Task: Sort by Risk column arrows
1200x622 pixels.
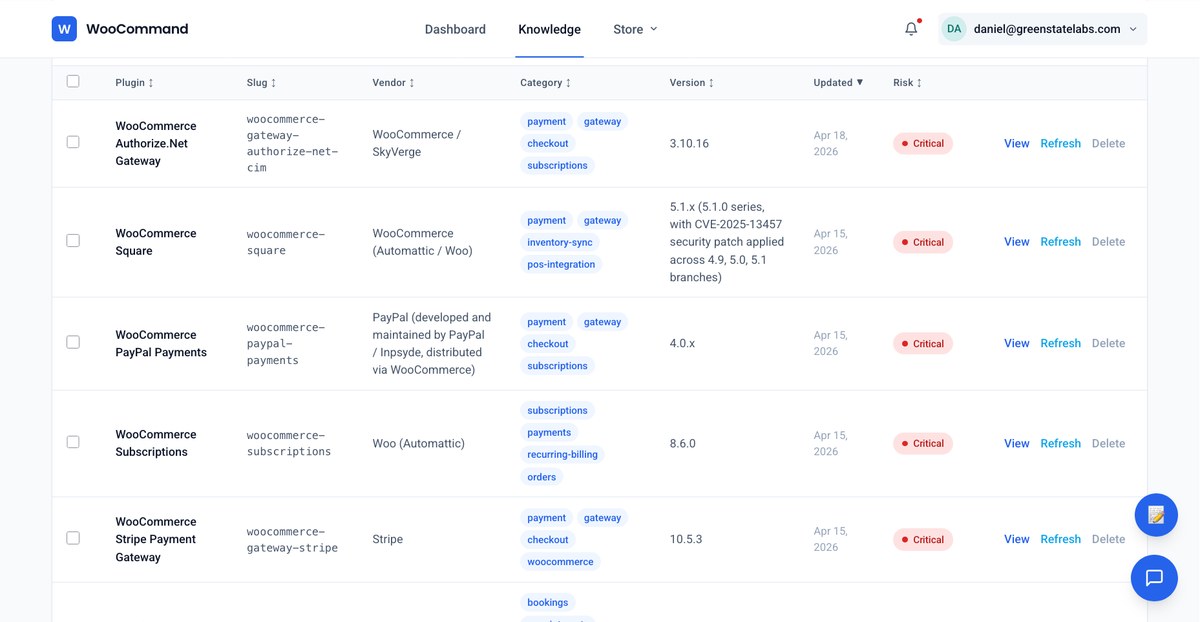Action: tap(919, 83)
